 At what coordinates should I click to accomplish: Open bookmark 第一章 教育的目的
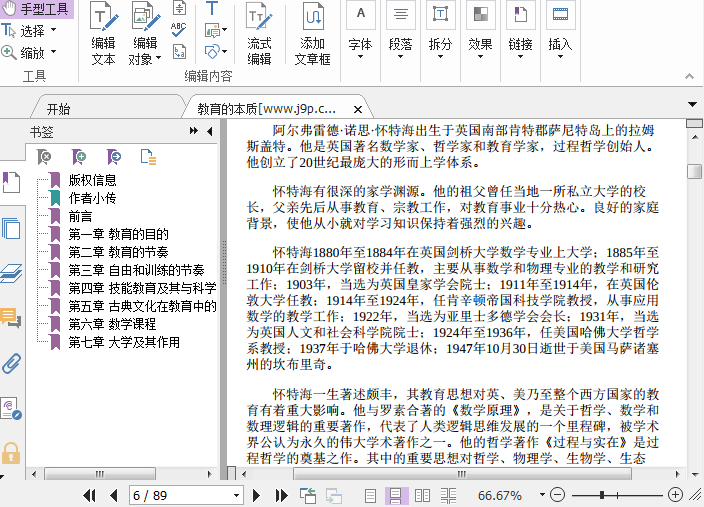coord(119,234)
